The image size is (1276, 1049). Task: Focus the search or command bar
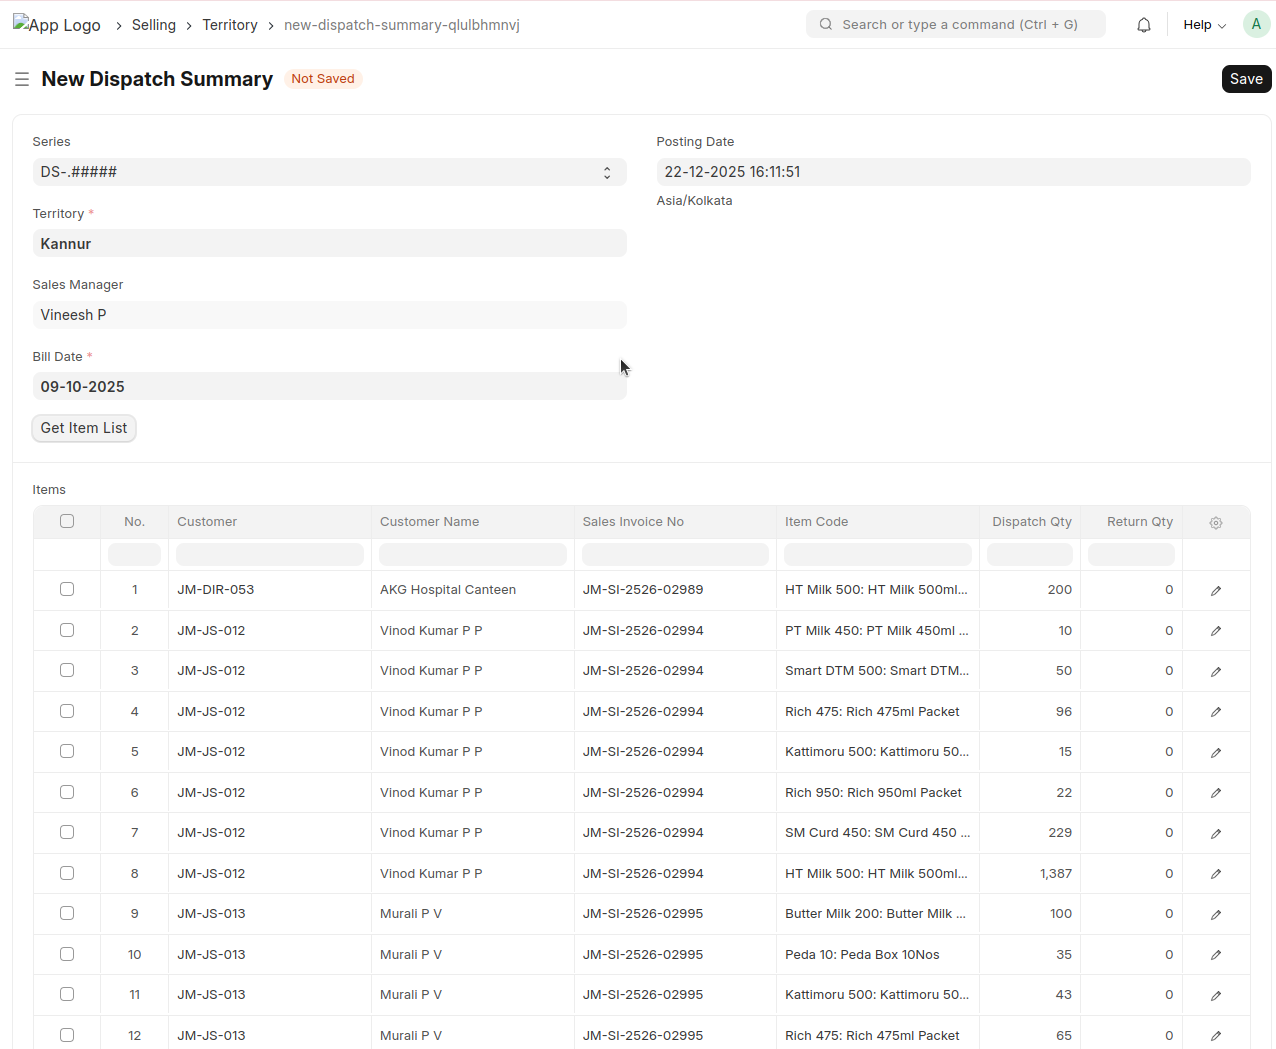956,25
